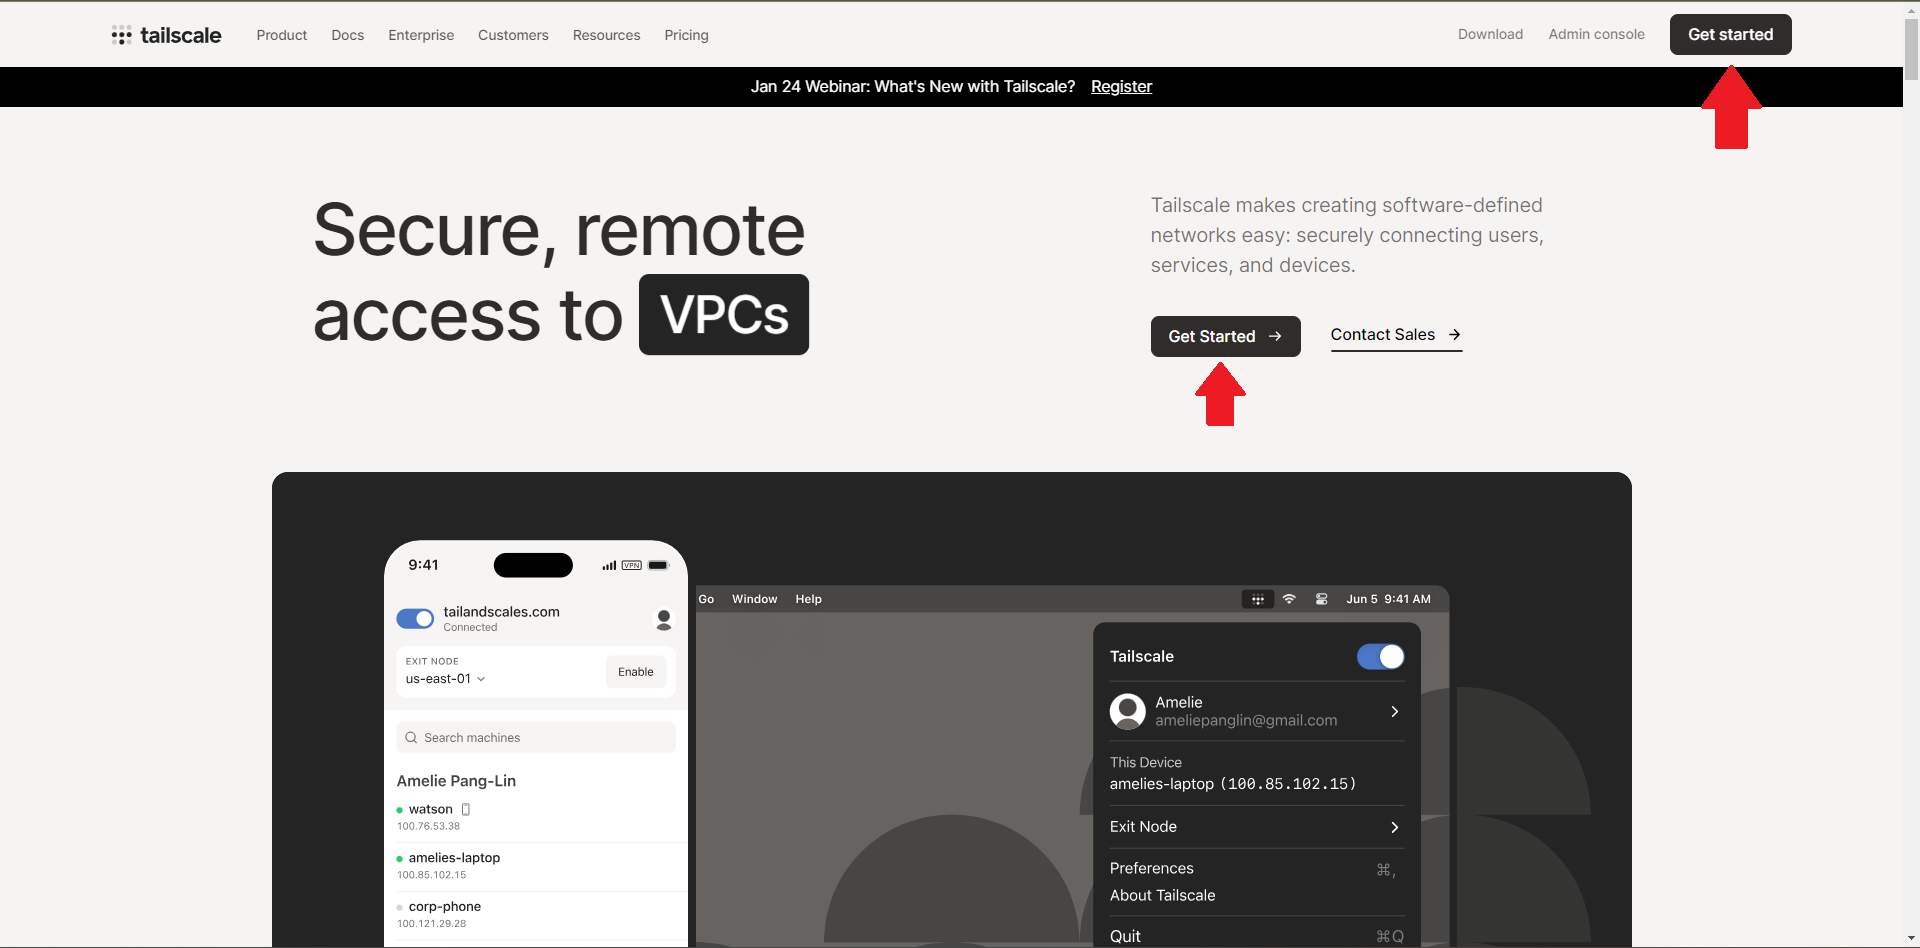
Task: Click the Amelie account avatar
Action: pos(1127,711)
